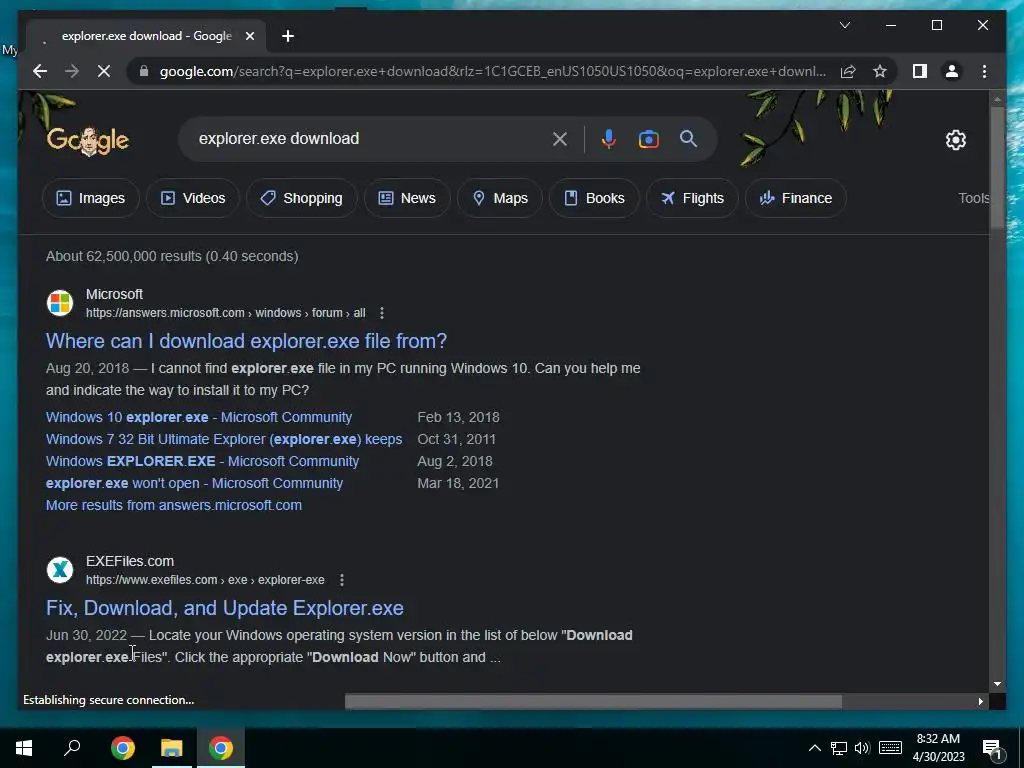Open Windows taskbar search

point(72,748)
